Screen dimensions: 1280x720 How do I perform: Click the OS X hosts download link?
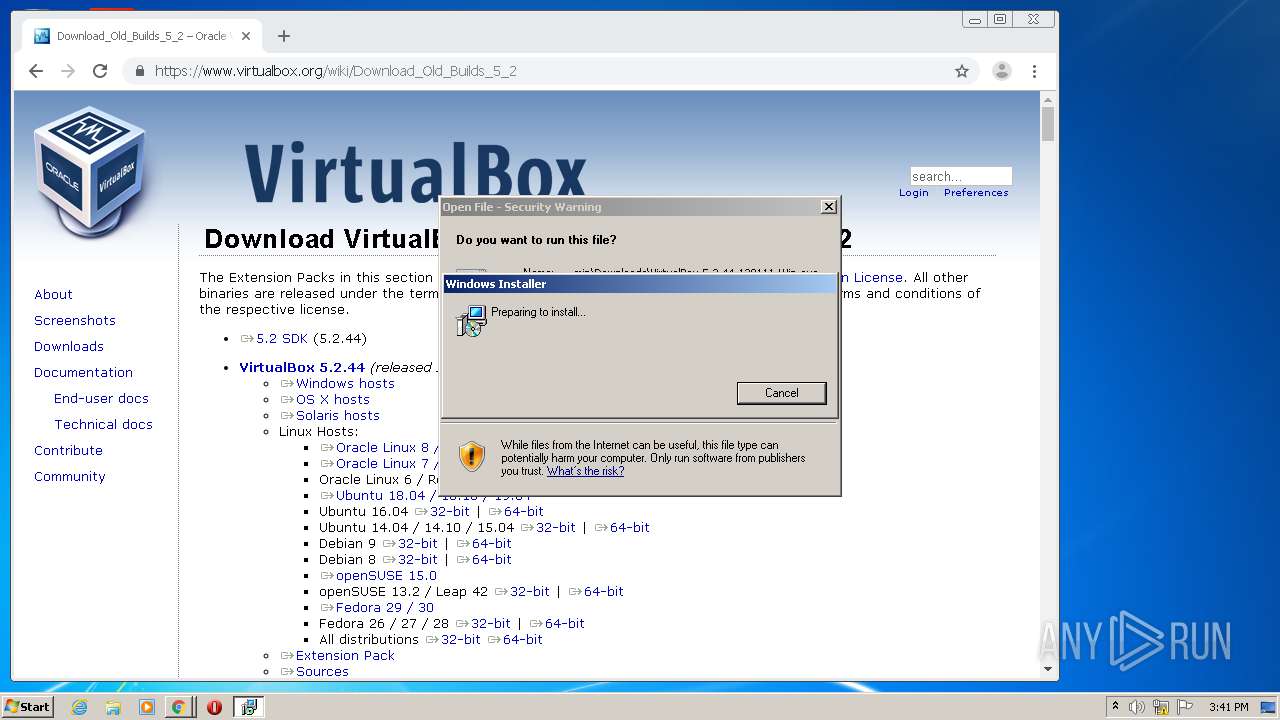coord(325,399)
